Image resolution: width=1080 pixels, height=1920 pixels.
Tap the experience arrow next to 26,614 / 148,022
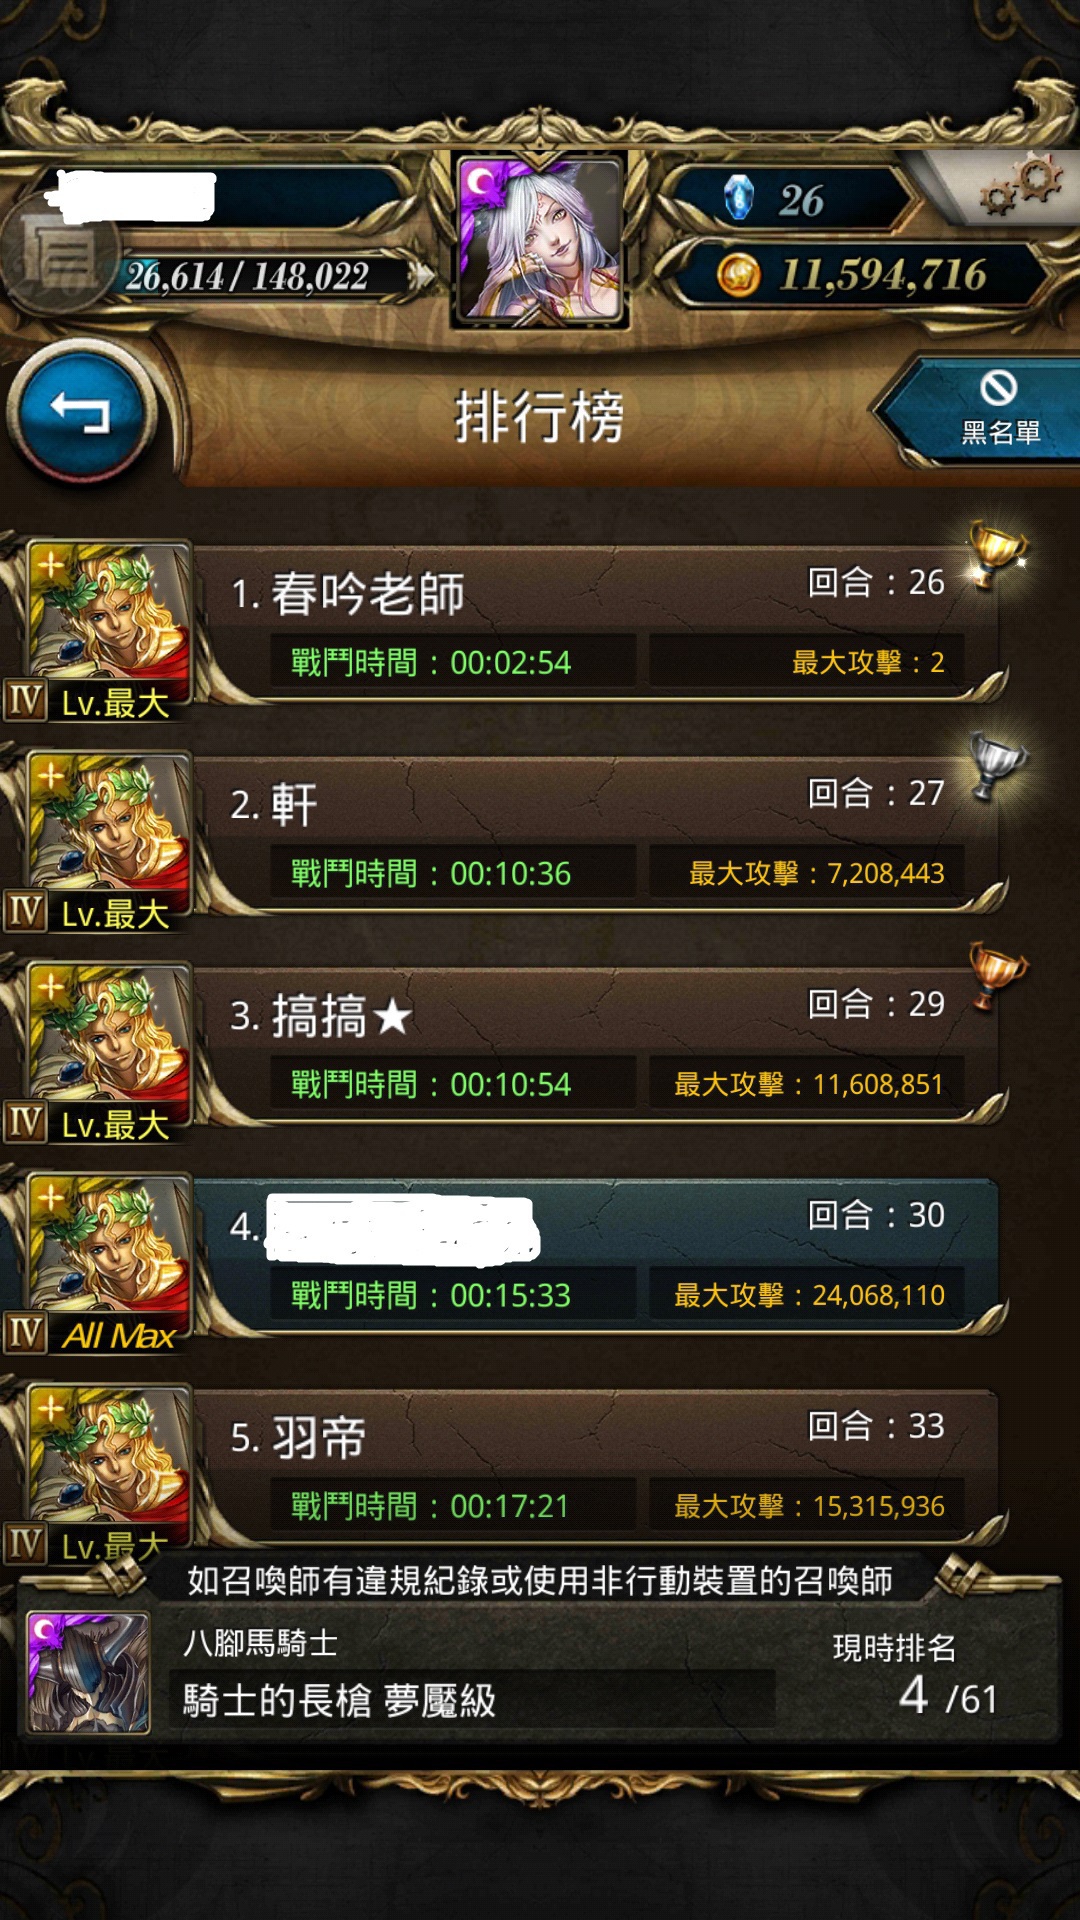(424, 275)
